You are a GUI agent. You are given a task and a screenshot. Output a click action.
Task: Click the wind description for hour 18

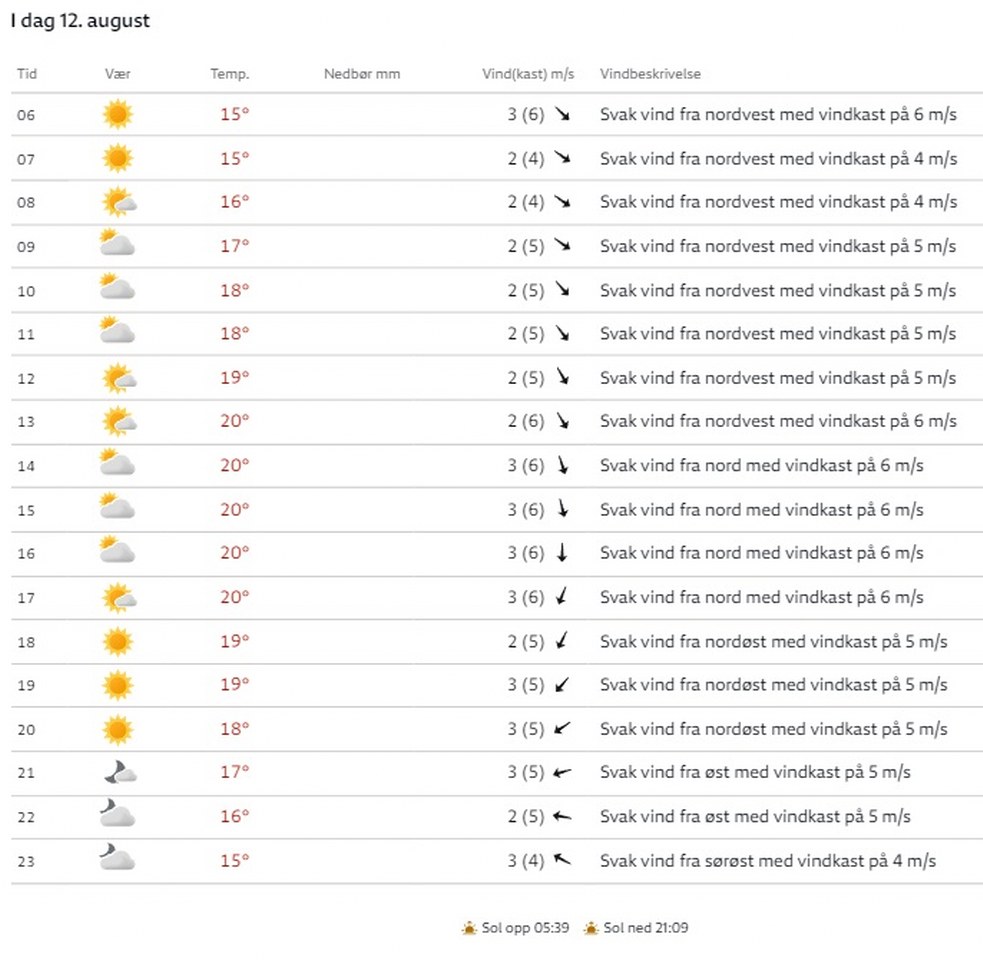773,641
